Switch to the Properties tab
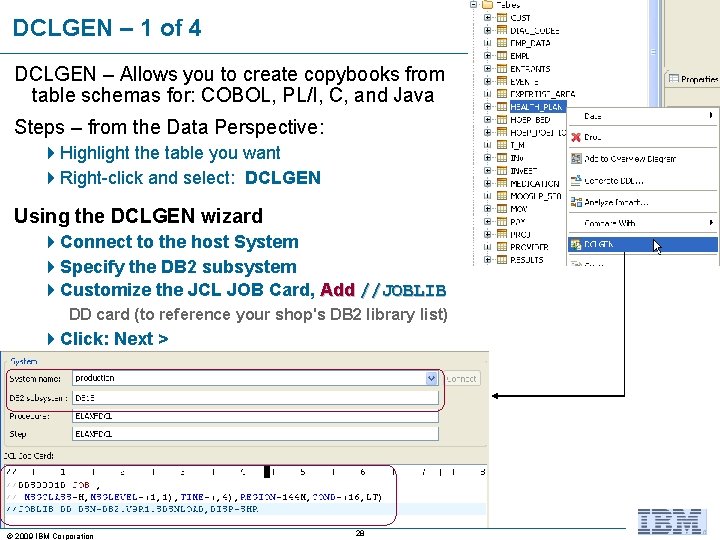Image resolution: width=720 pixels, height=540 pixels. pyautogui.click(x=693, y=79)
